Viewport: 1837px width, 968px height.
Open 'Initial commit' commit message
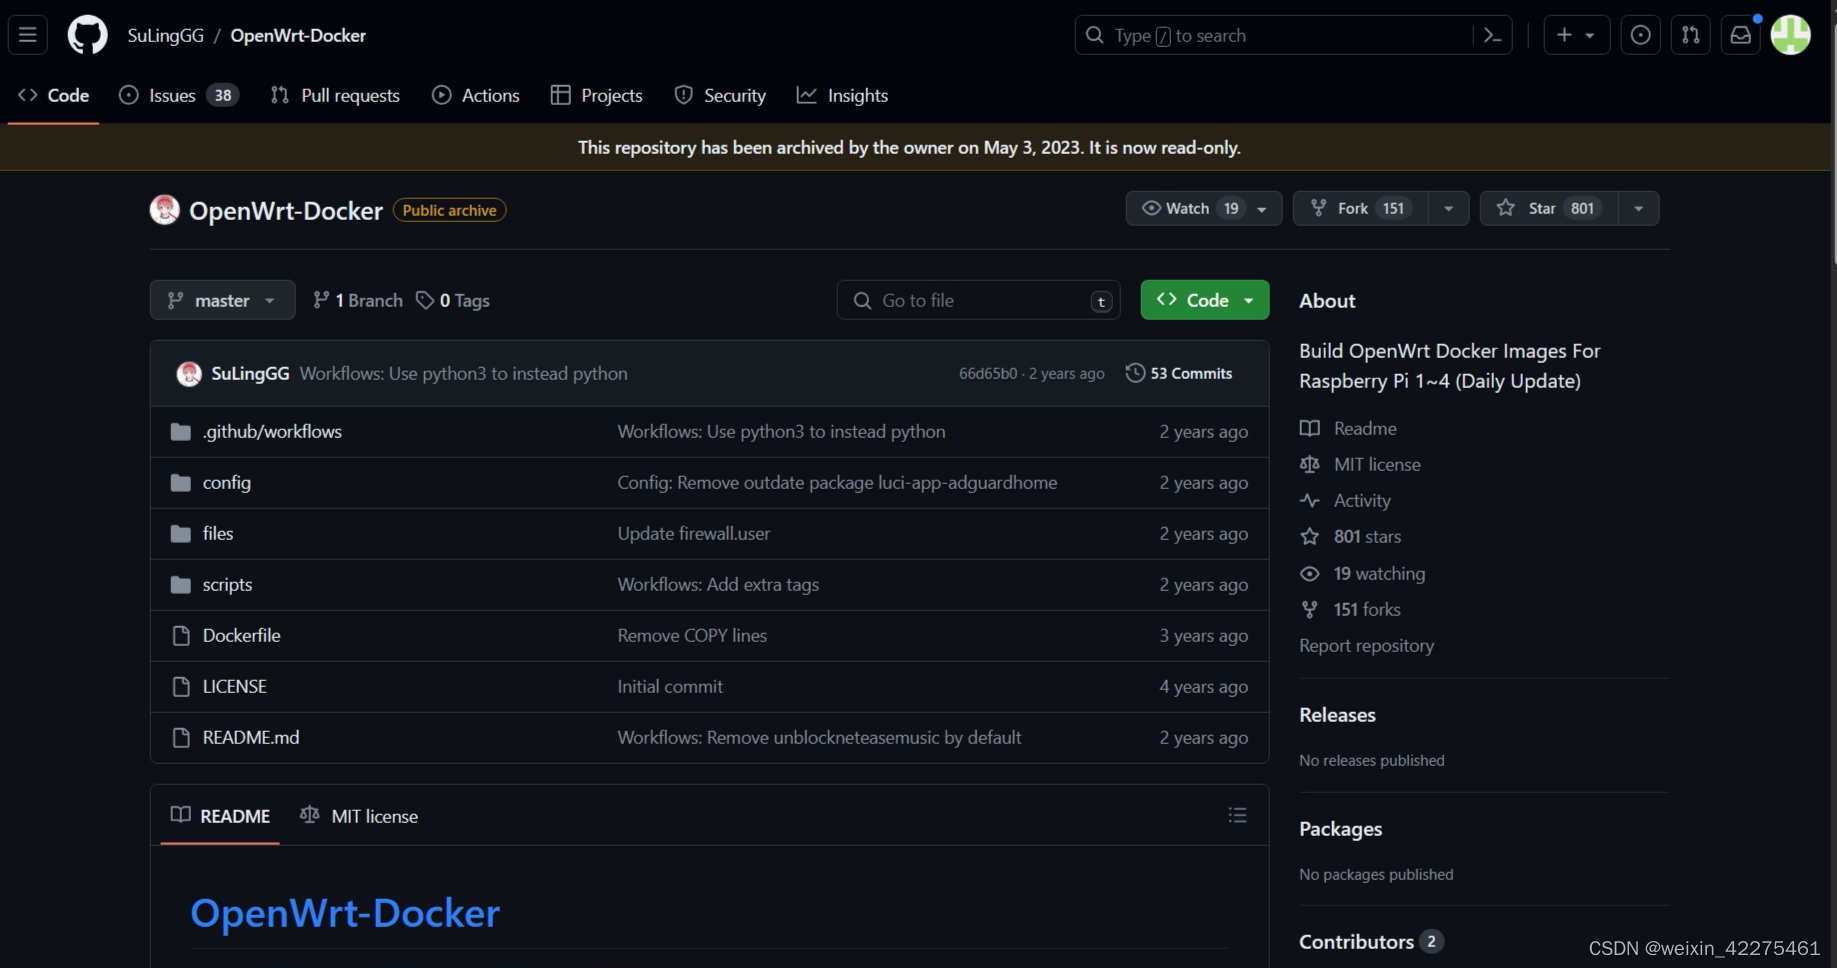670,687
